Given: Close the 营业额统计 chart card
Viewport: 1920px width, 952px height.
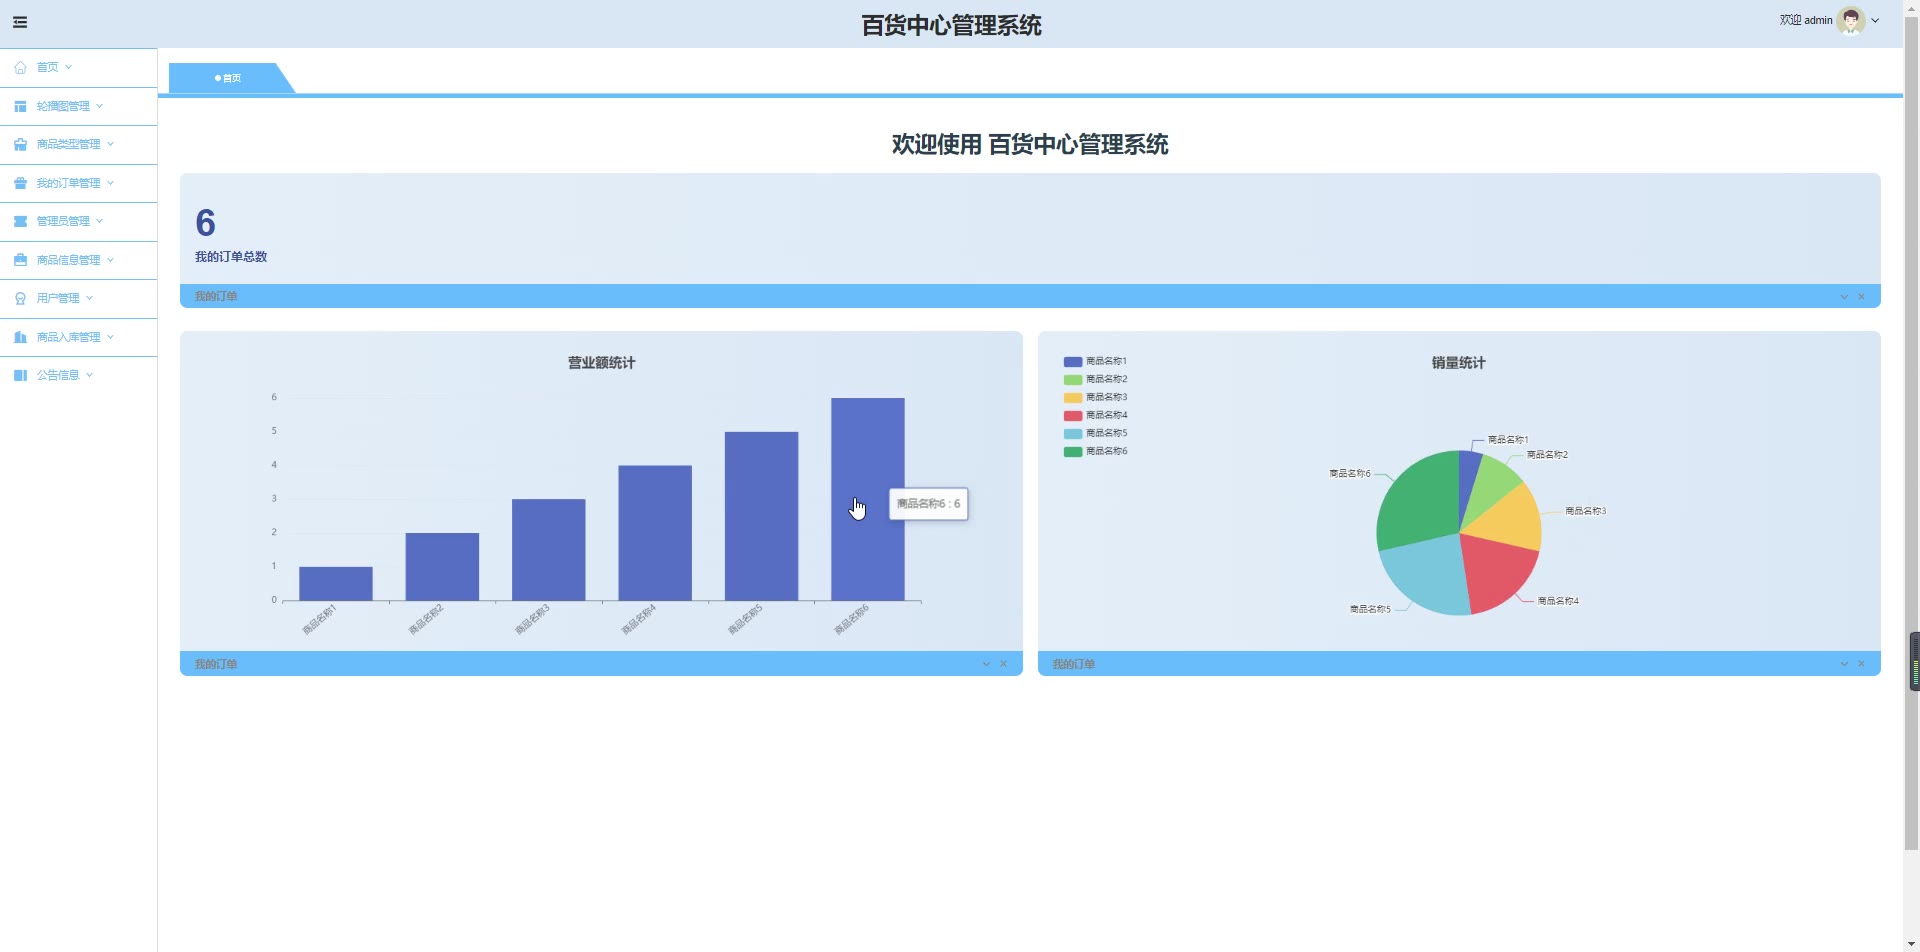Looking at the screenshot, I should 1004,664.
